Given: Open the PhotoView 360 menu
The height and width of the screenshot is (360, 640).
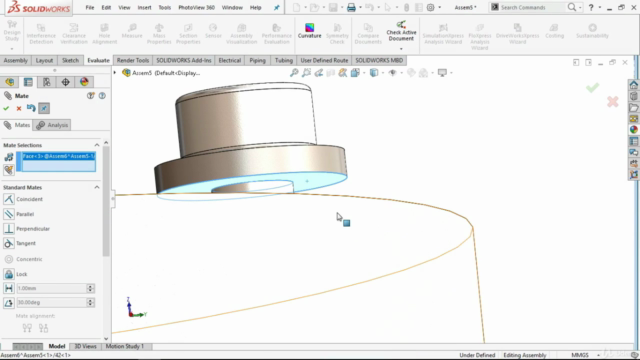Looking at the screenshot, I should pos(196,7).
